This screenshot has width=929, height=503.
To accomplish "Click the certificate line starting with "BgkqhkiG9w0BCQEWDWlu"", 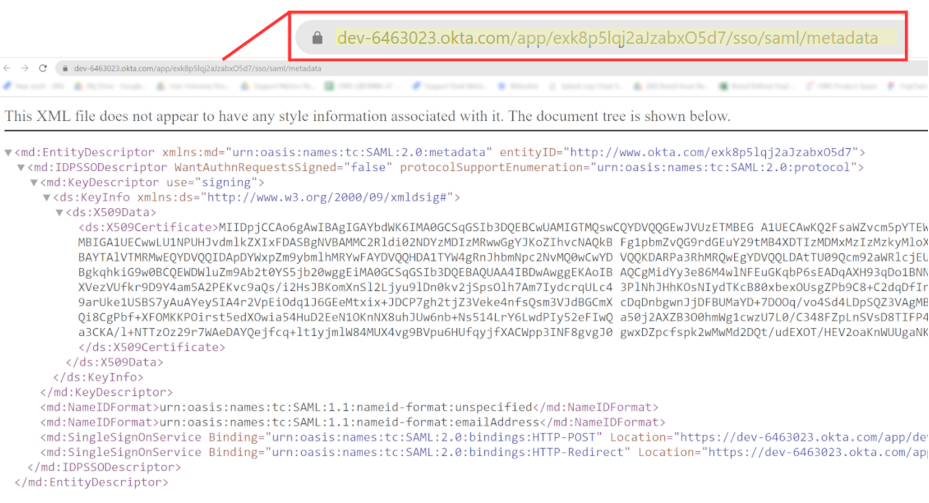I will tap(503, 272).
